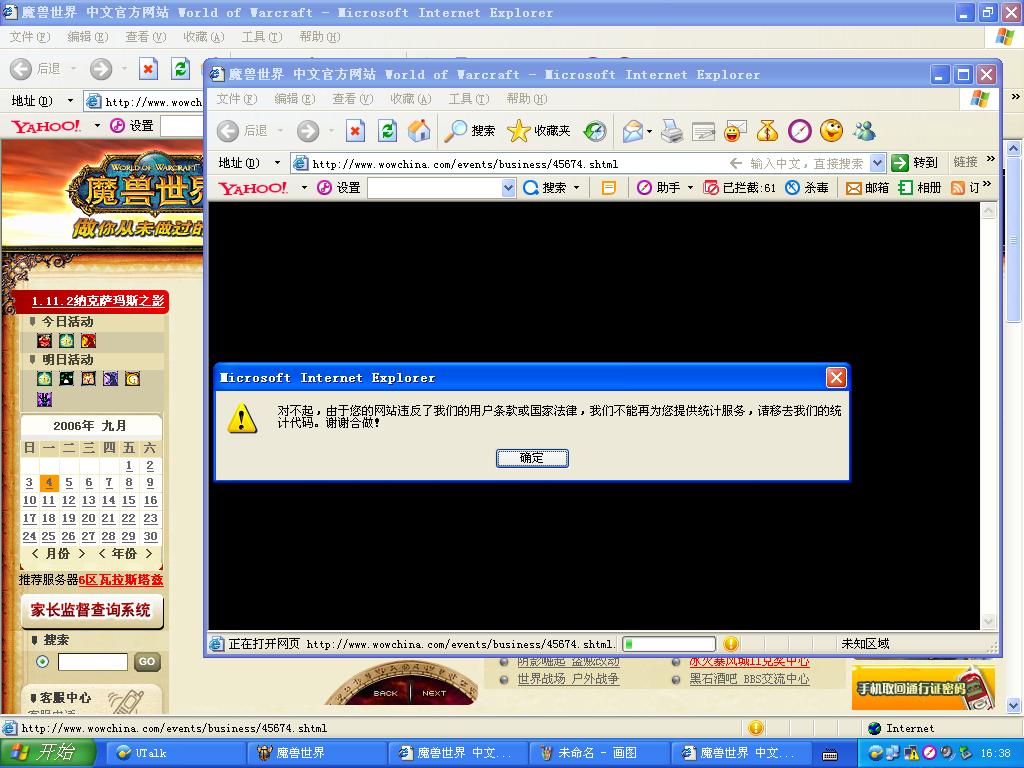Click front window vertical scrollbar up arrow
This screenshot has width=1024, height=768.
point(989,211)
